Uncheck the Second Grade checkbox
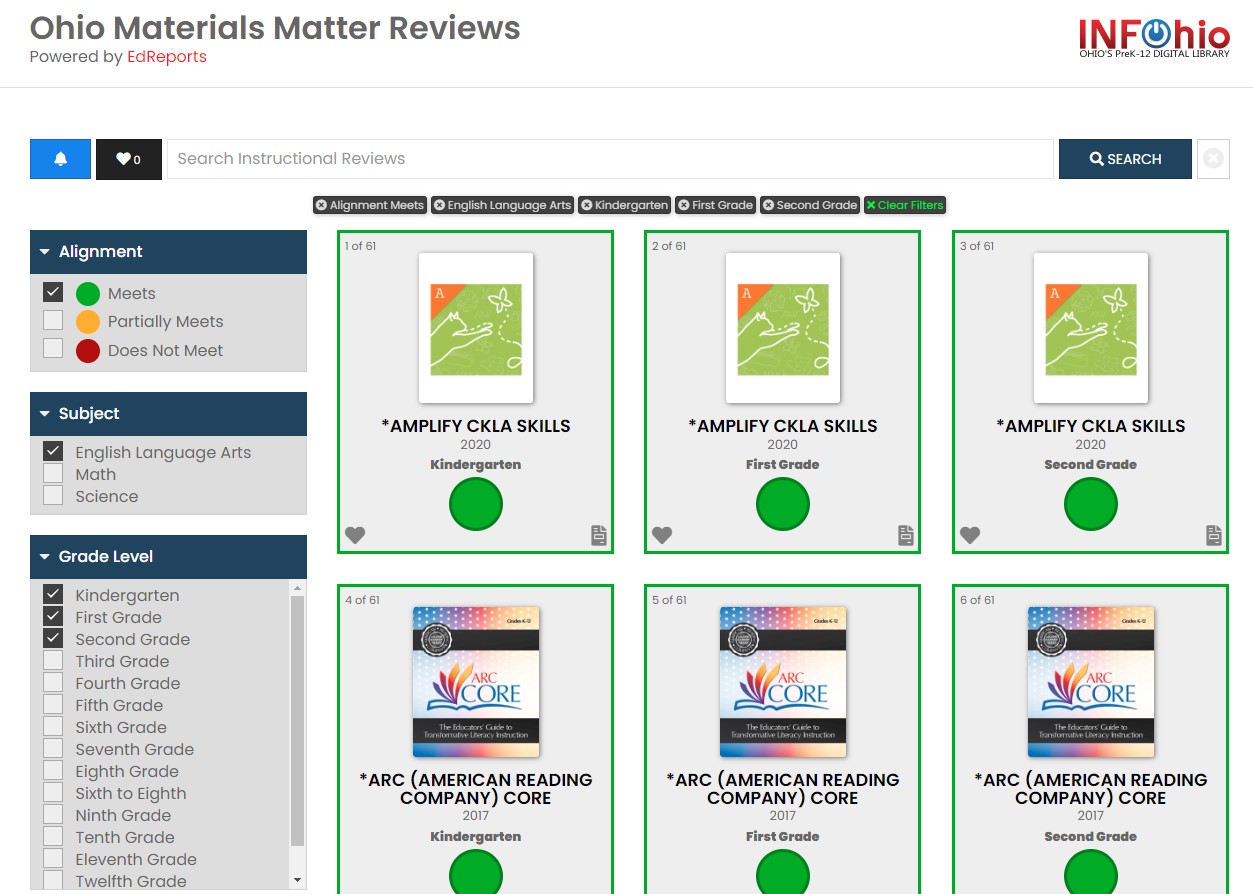This screenshot has width=1253, height=894. click(x=53, y=638)
